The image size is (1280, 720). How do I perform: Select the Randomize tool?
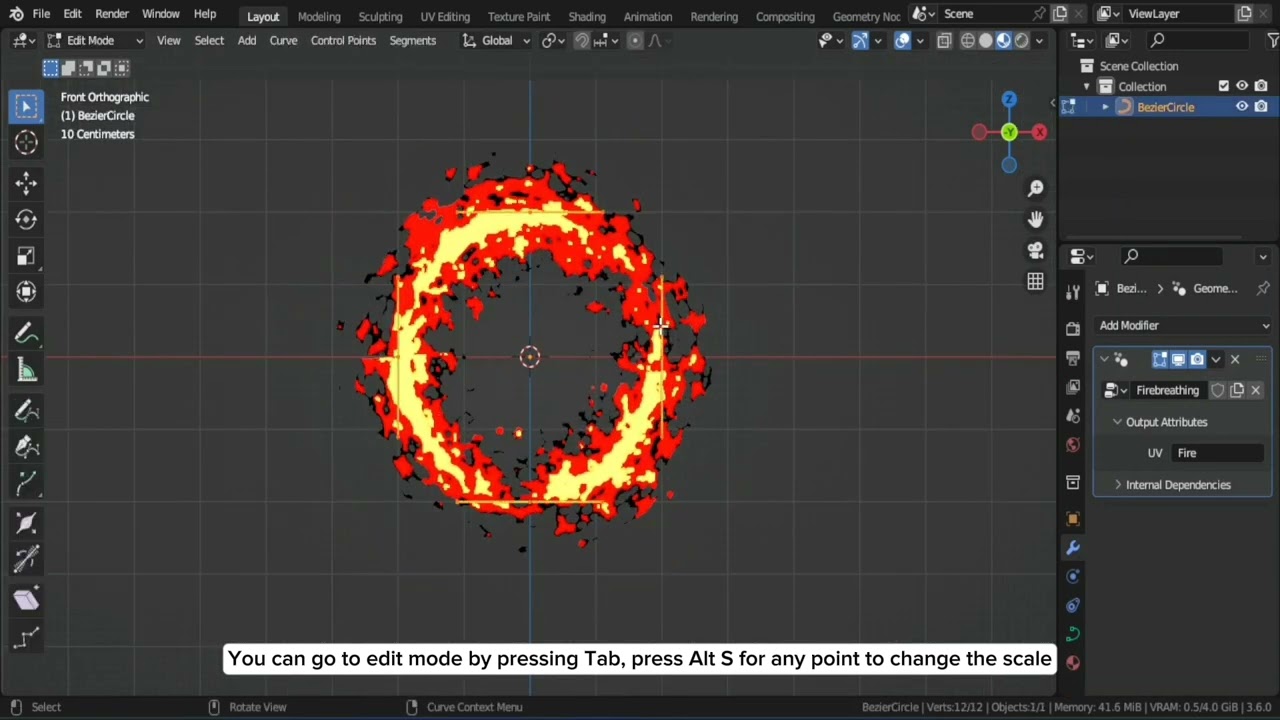26,638
